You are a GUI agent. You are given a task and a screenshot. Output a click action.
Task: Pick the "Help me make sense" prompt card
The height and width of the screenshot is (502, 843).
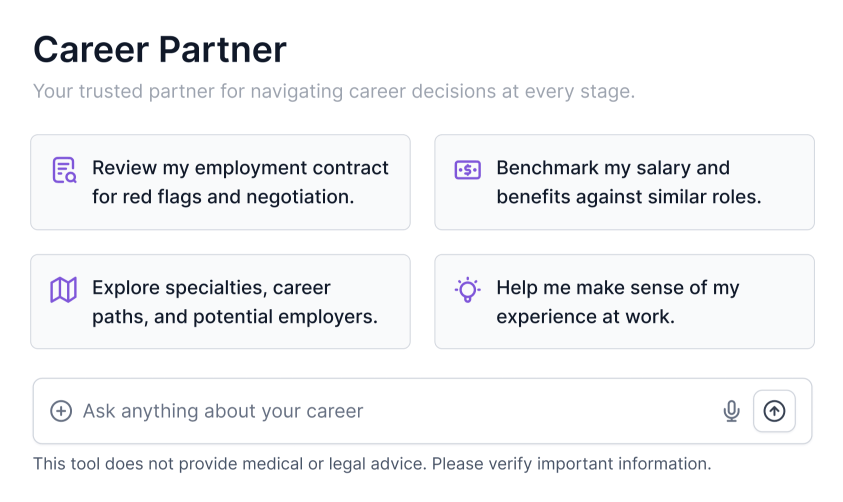click(x=617, y=288)
